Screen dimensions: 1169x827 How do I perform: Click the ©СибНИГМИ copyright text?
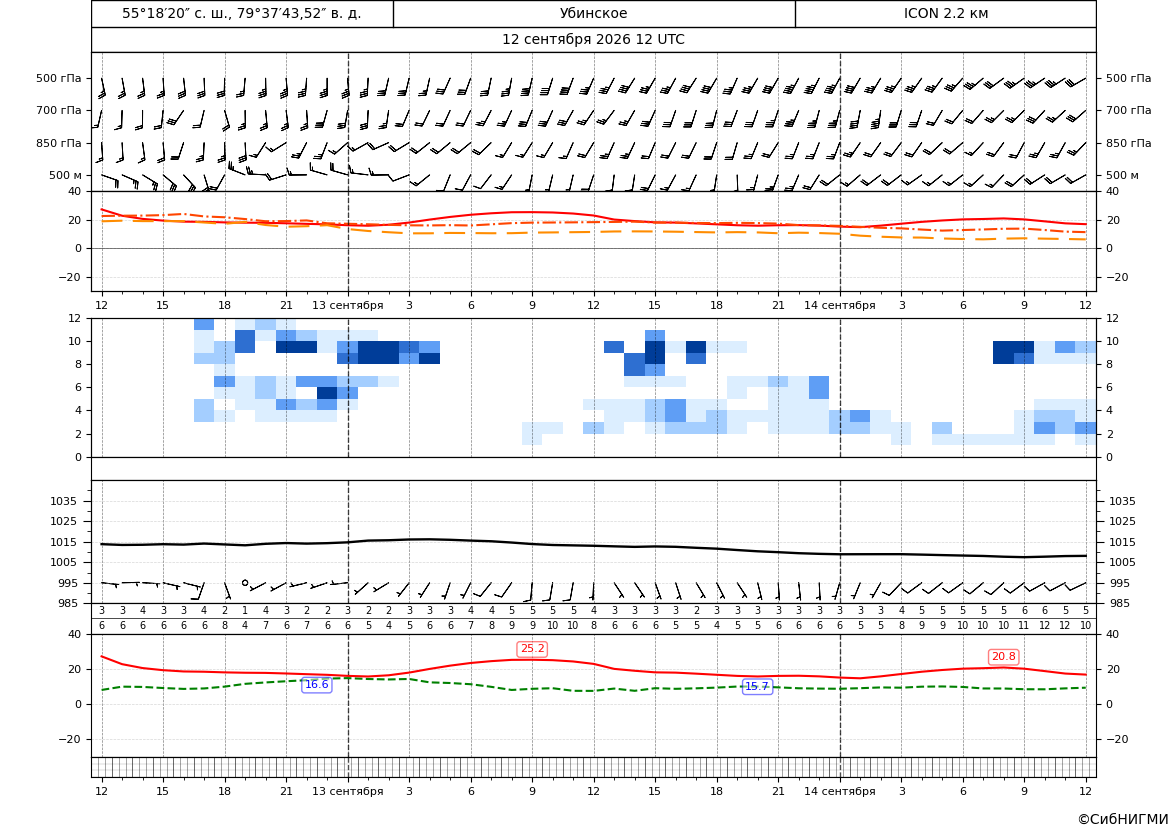(x=1123, y=820)
